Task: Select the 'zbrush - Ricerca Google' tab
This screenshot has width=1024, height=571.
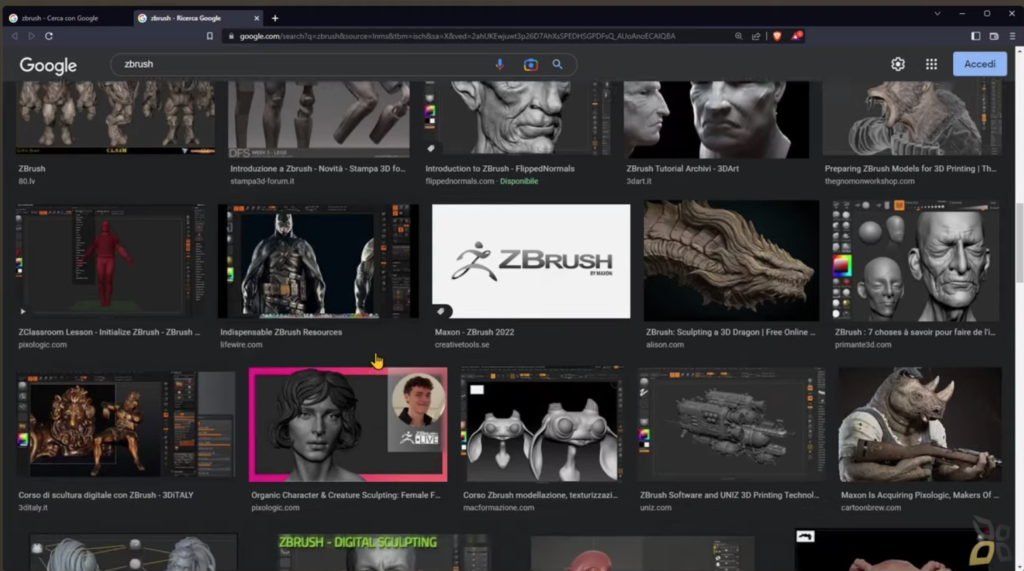Action: coord(198,18)
